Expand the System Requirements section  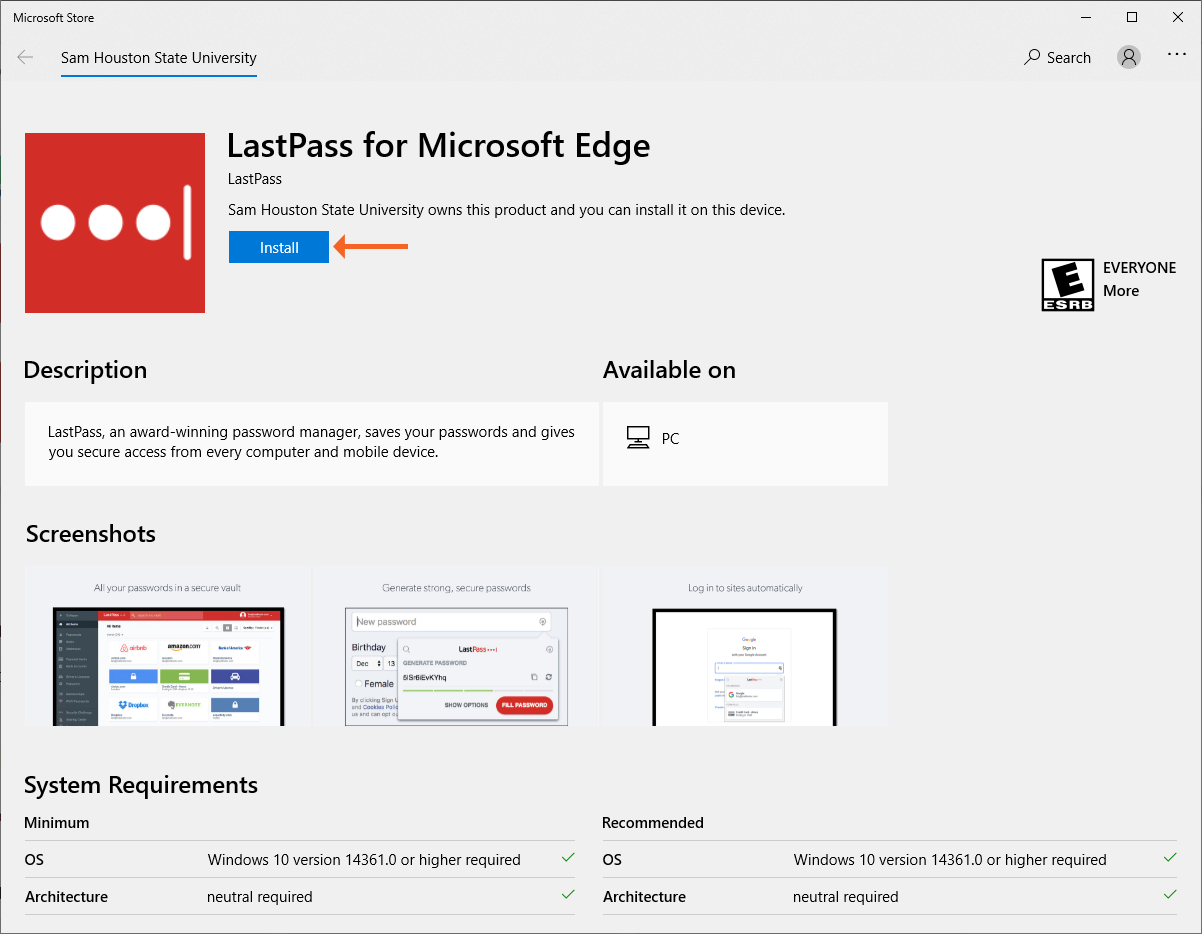coord(140,786)
